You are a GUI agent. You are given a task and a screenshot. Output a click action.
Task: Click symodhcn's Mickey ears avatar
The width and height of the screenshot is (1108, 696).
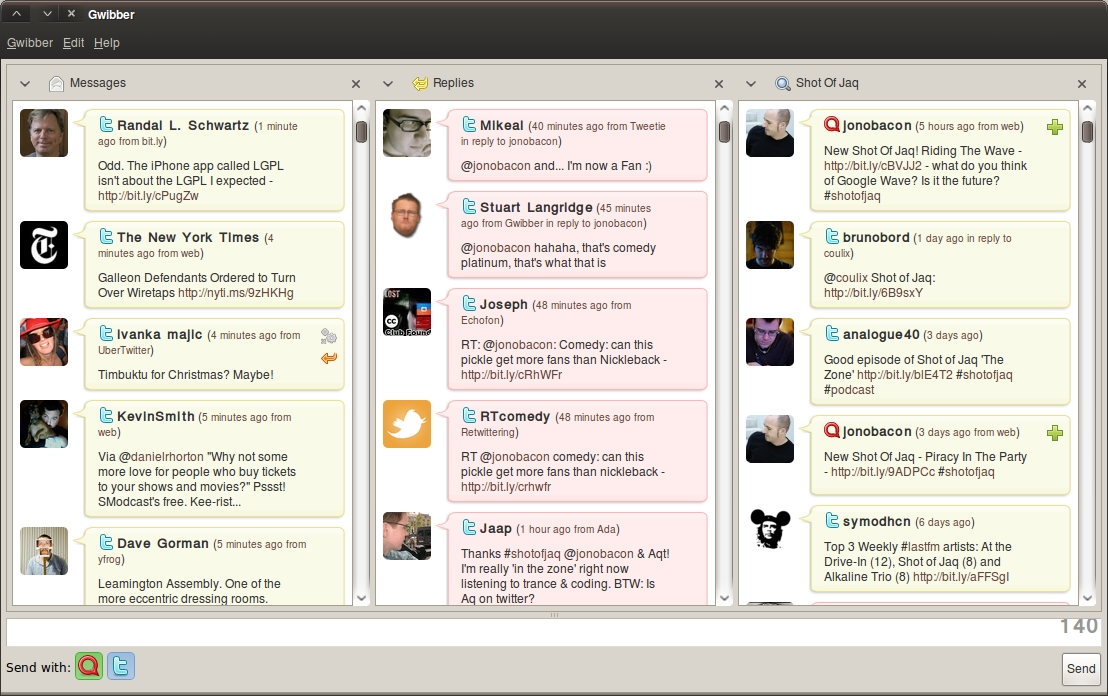click(770, 529)
